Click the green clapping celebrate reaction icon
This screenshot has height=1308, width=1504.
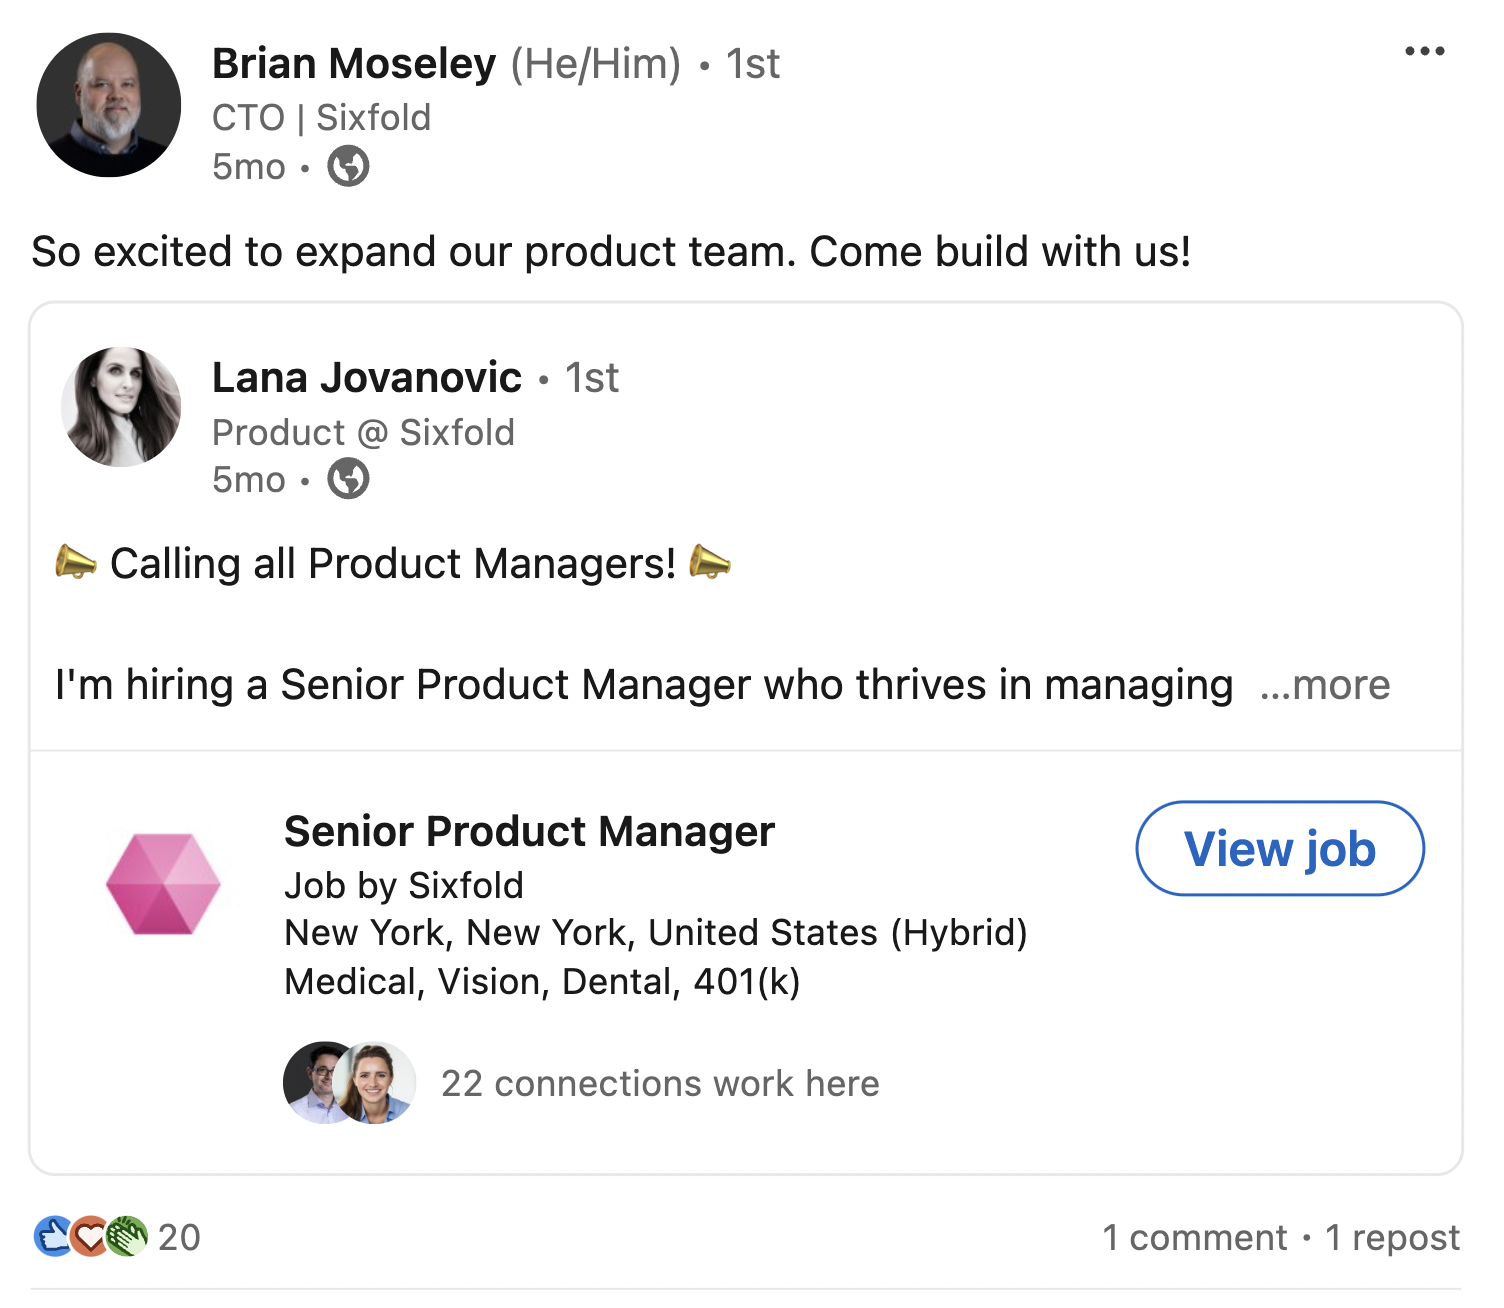click(127, 1236)
